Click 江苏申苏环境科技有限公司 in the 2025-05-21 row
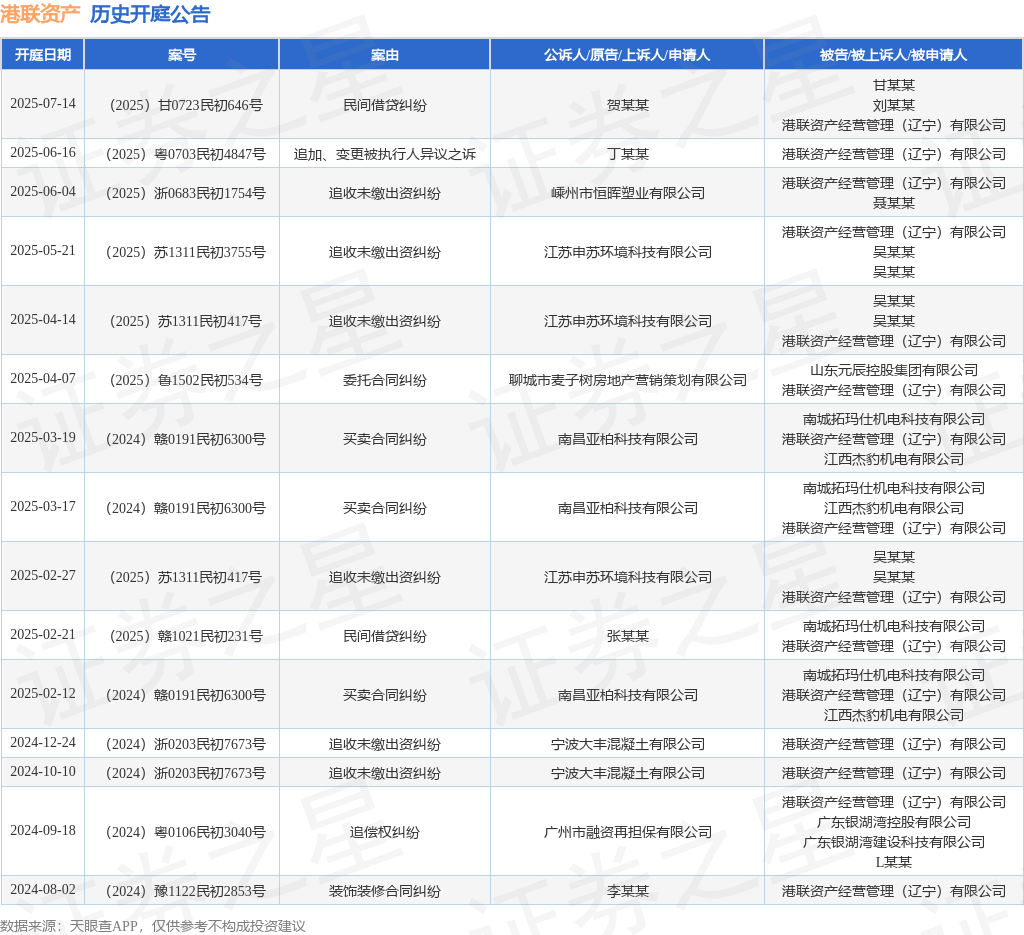This screenshot has height=935, width=1024. (x=628, y=252)
